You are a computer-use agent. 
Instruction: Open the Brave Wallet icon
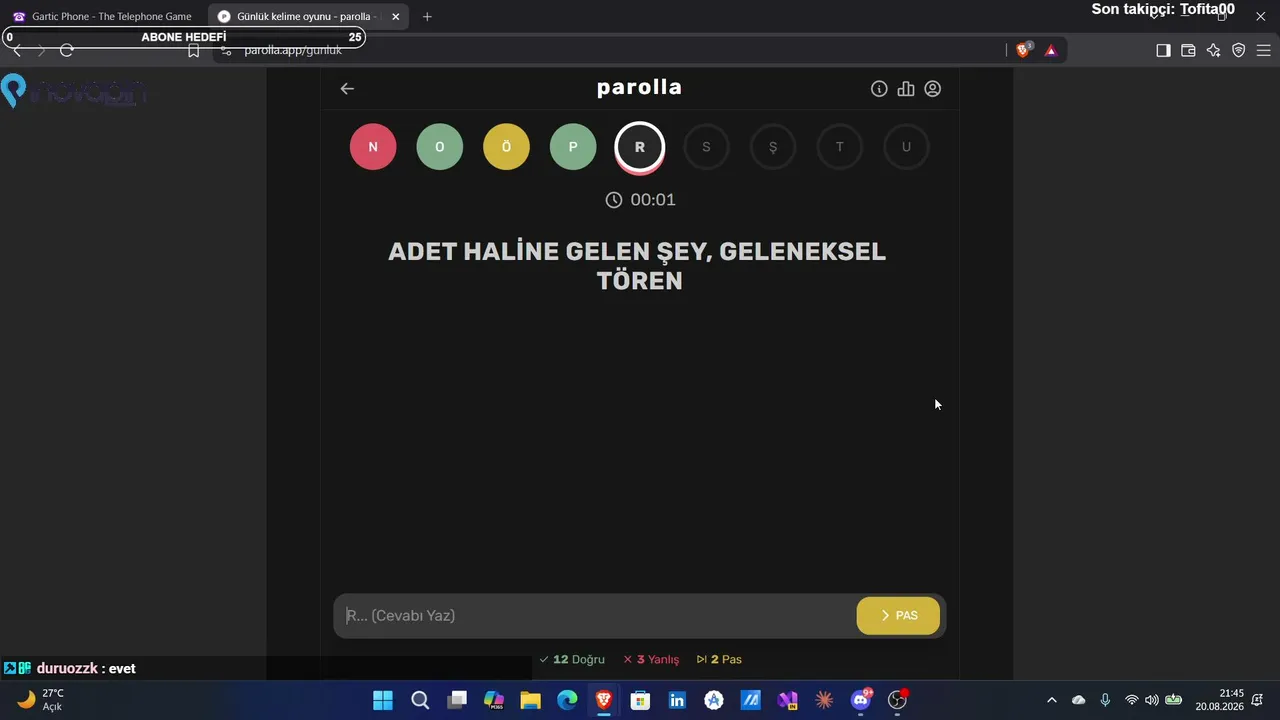click(x=1188, y=50)
